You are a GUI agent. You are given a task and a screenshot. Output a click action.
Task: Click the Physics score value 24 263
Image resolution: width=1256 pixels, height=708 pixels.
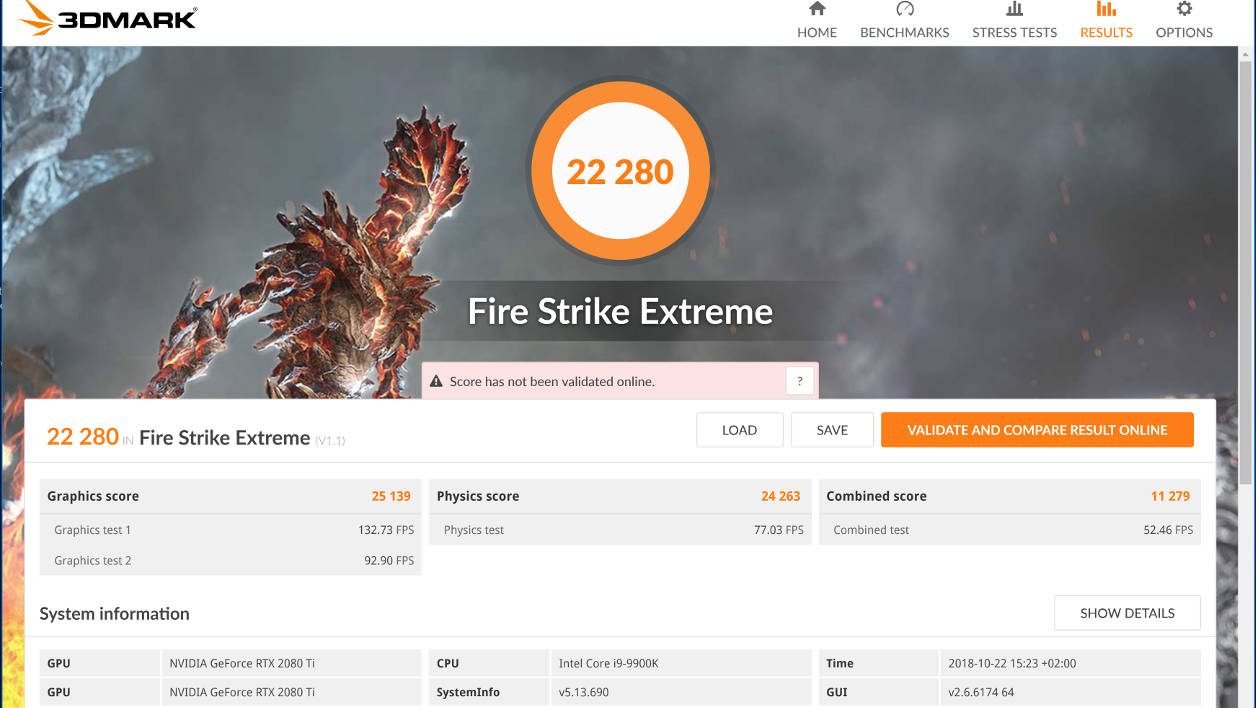(780, 496)
